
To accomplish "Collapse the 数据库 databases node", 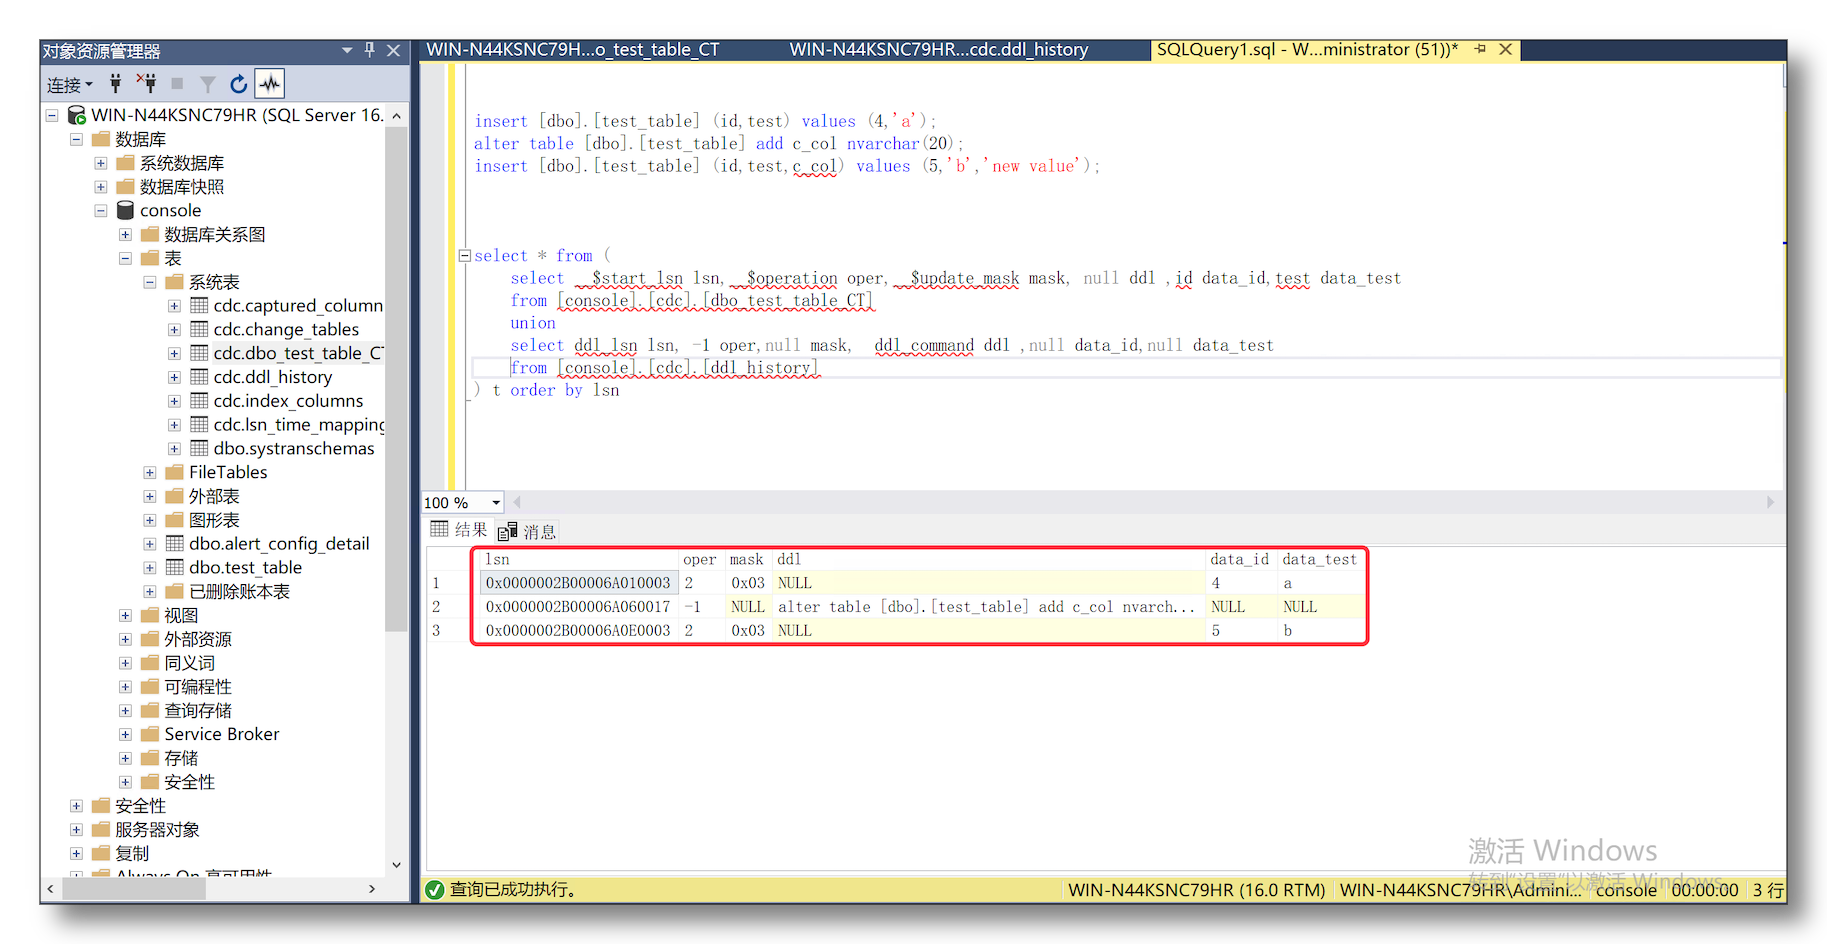I will click(76, 139).
